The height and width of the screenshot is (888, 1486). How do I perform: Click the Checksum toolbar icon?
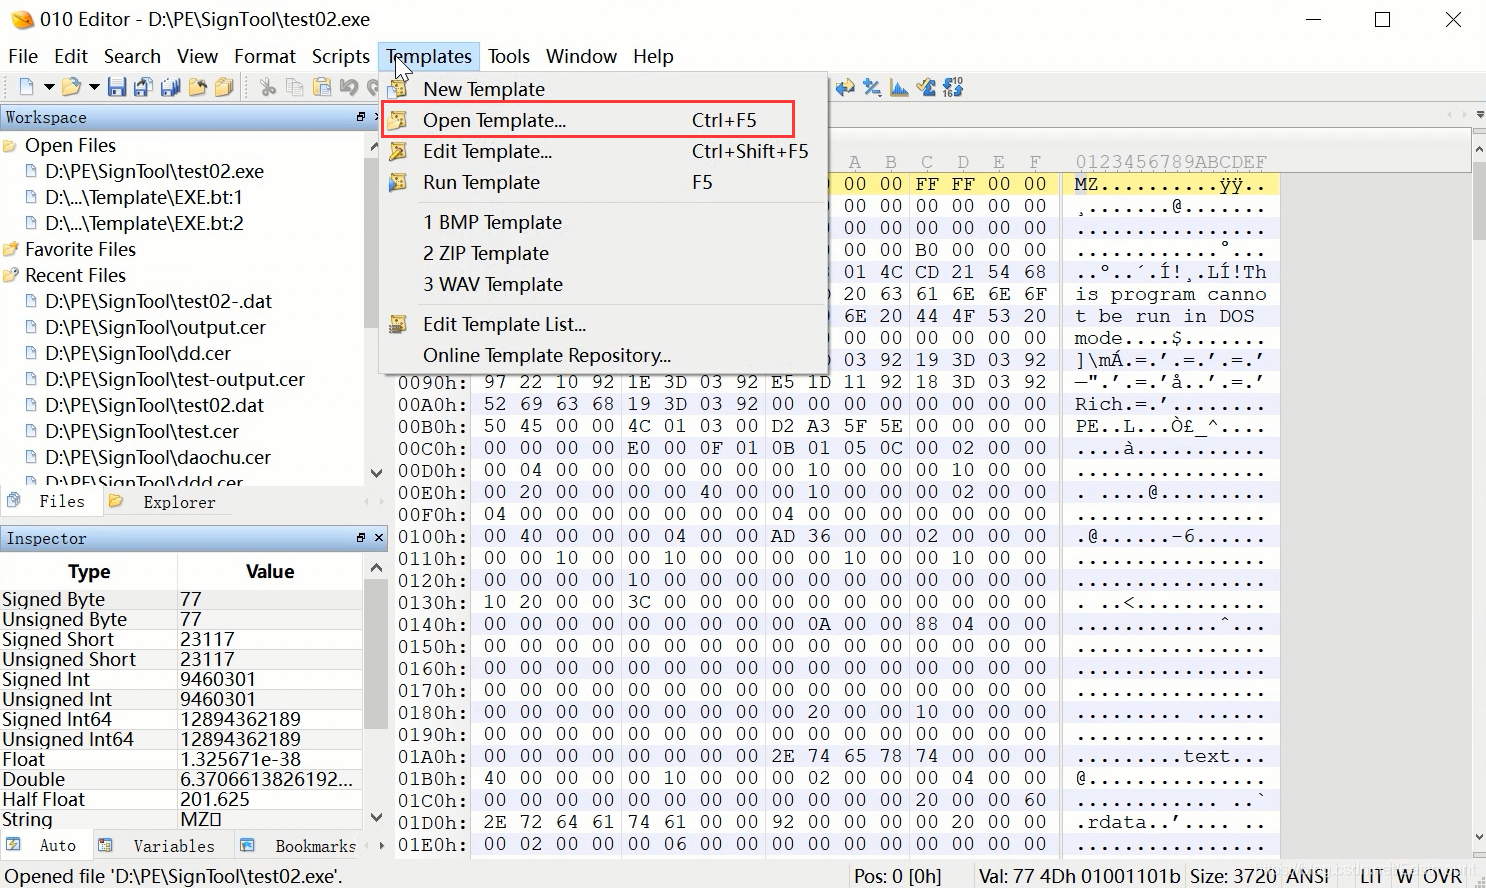pos(926,87)
